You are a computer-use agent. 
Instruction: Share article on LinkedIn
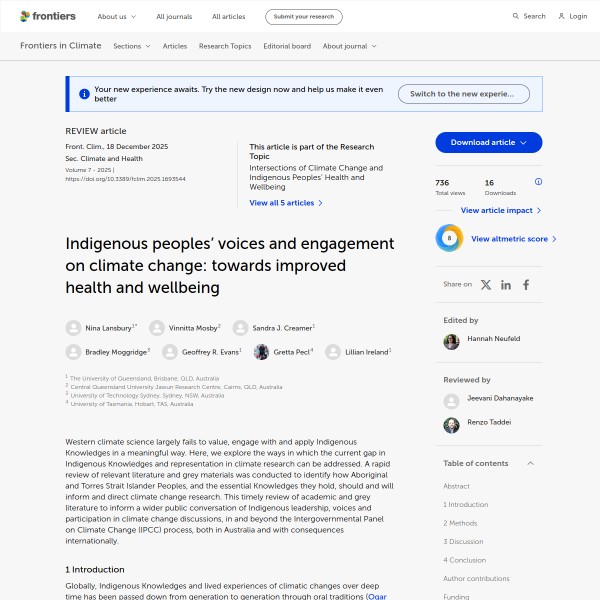pos(506,285)
